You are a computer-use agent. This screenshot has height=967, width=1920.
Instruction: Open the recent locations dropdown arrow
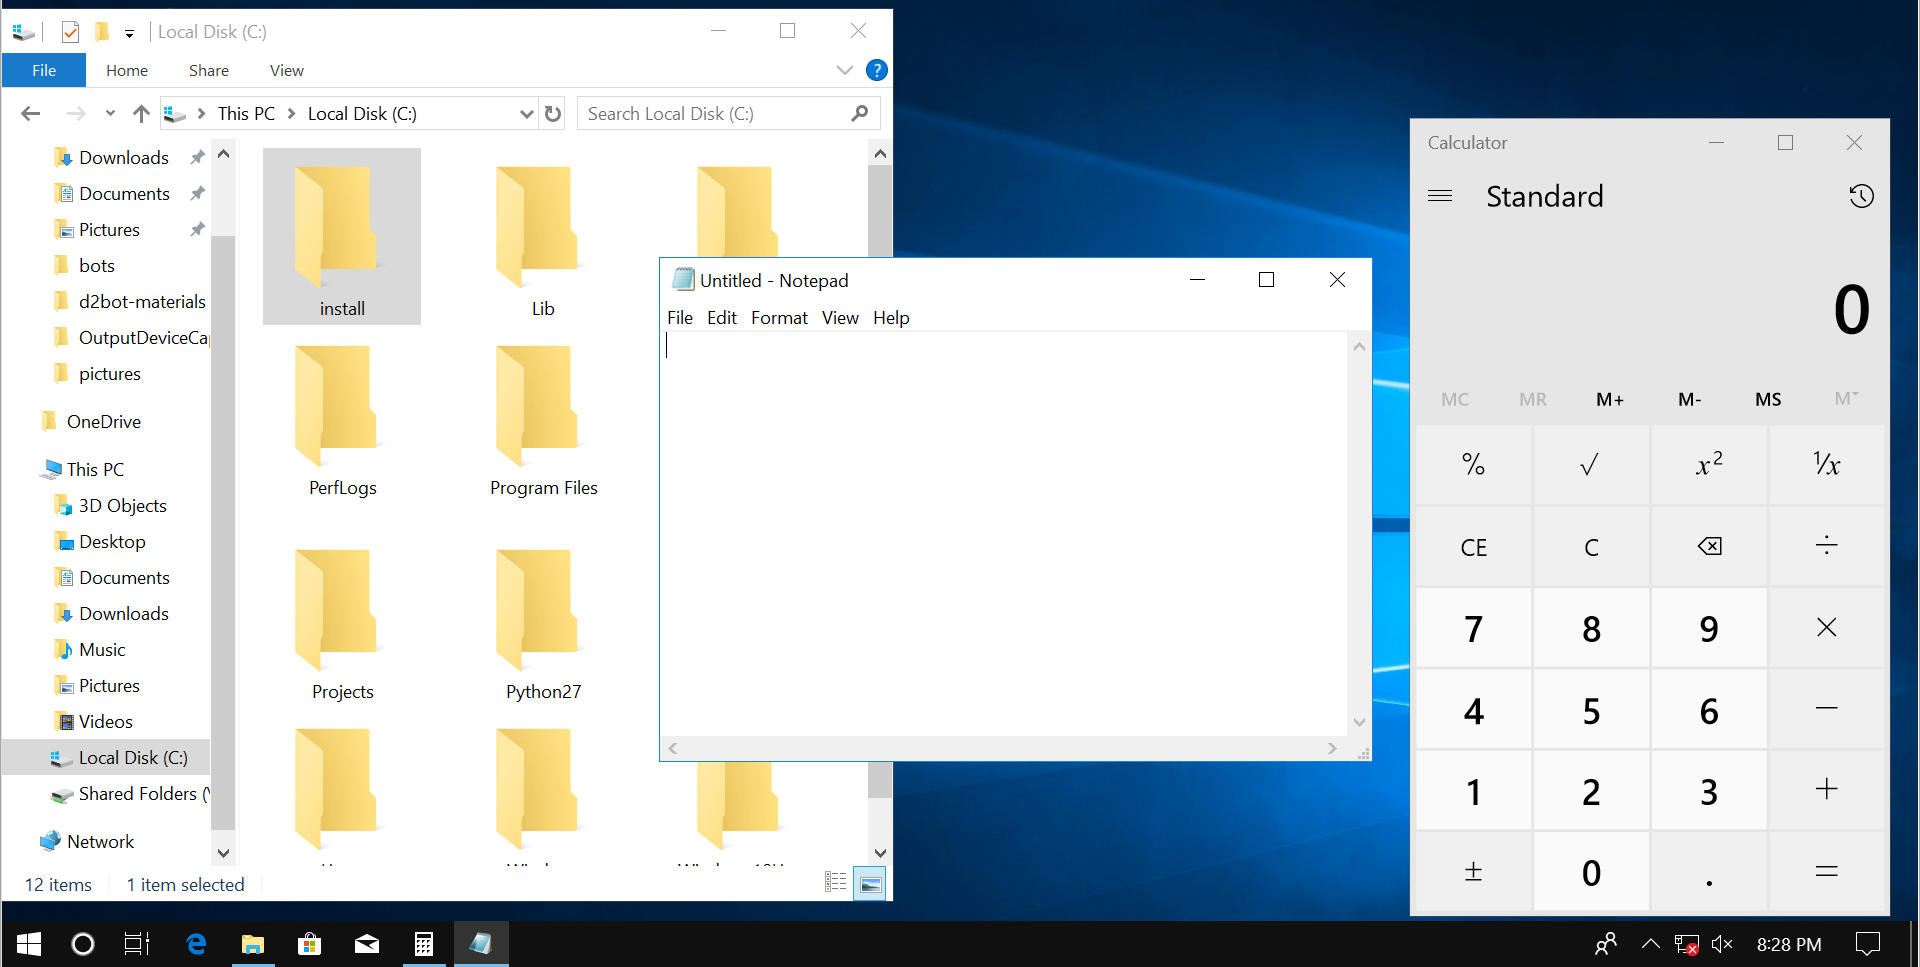(110, 114)
